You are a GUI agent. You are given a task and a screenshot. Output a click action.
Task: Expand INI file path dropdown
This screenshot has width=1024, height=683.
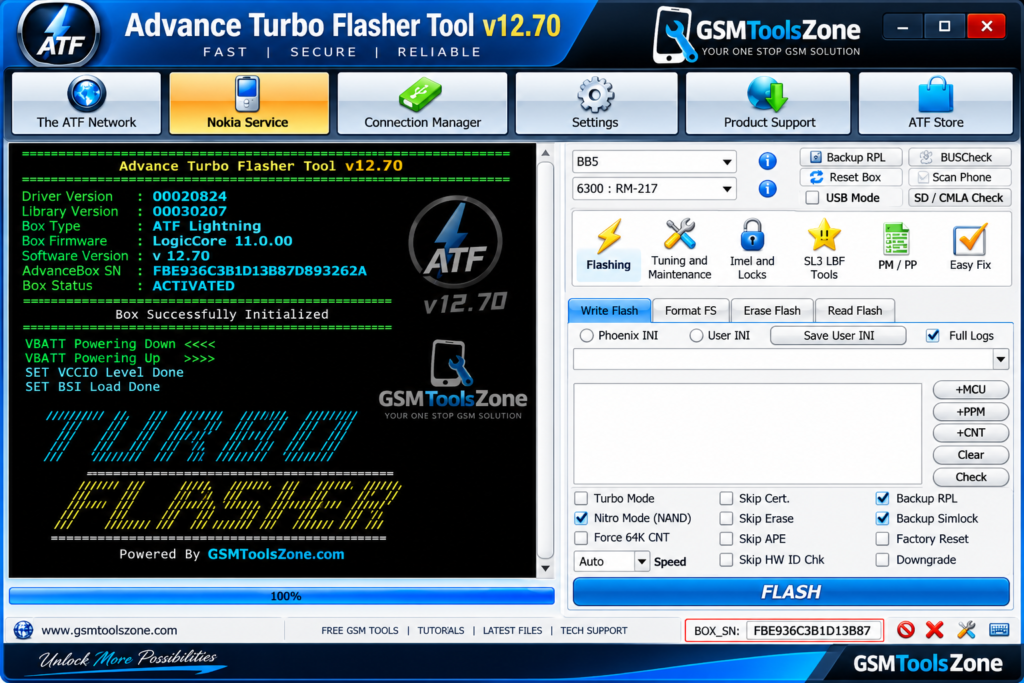point(1000,359)
